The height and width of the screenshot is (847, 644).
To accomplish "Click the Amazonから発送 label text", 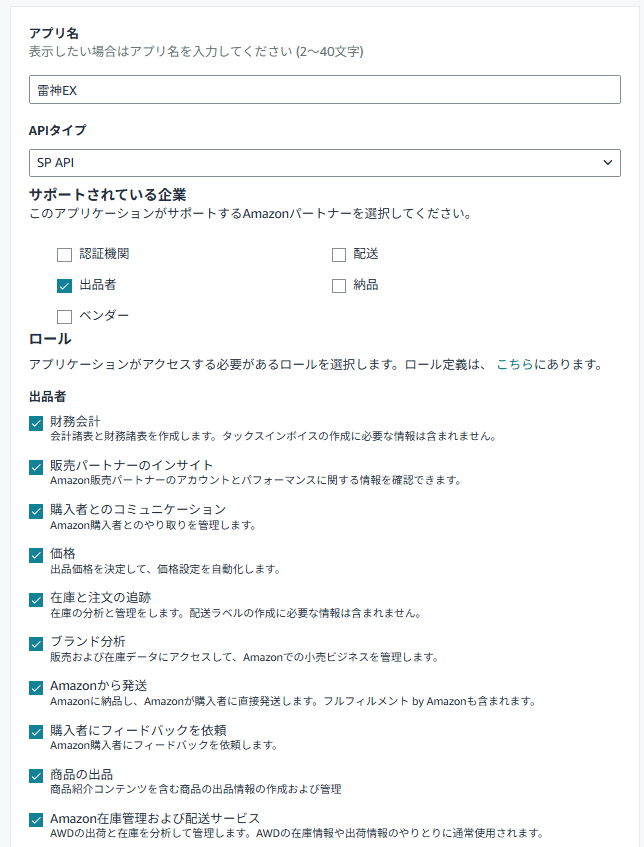I will (99, 686).
